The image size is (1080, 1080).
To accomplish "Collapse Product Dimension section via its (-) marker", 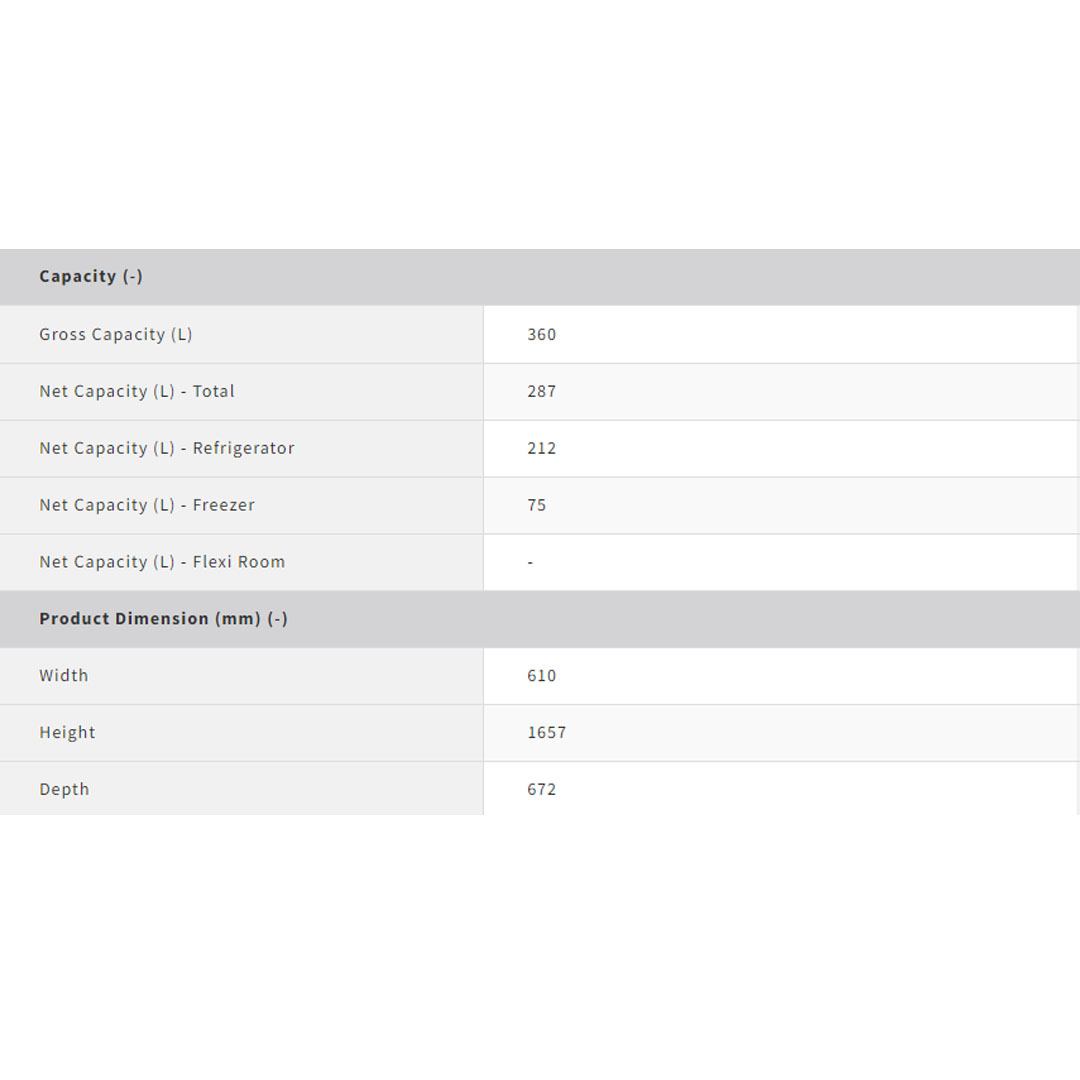I will click(x=277, y=619).
